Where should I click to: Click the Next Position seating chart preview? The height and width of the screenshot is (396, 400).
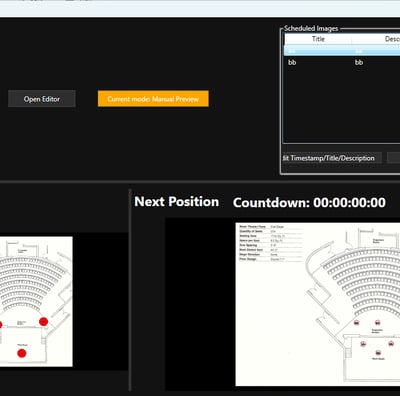[318, 304]
